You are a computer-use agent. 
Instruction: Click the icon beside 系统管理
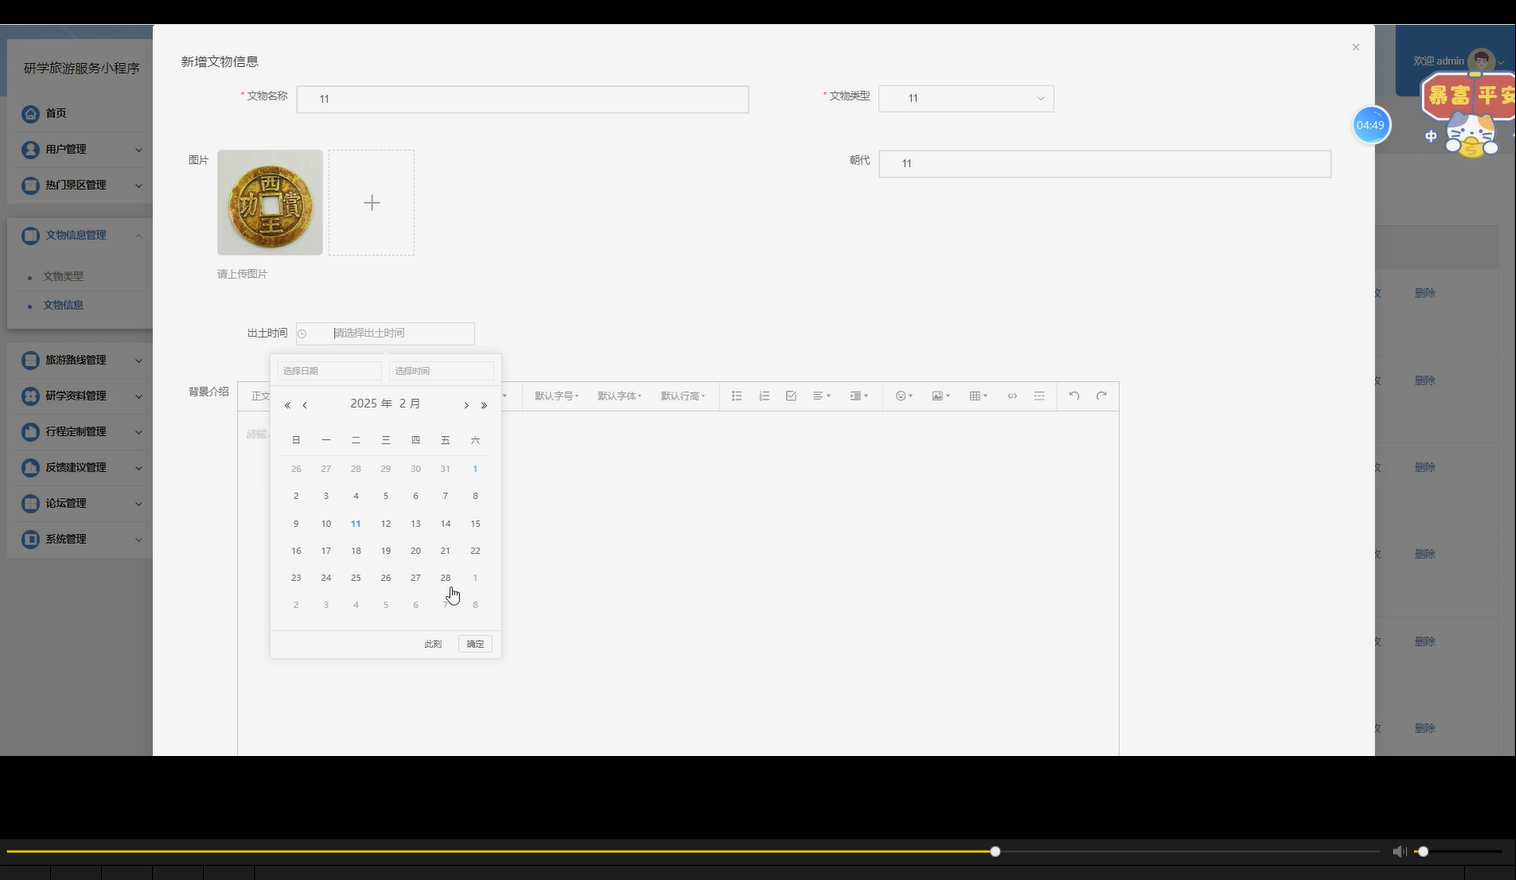30,539
